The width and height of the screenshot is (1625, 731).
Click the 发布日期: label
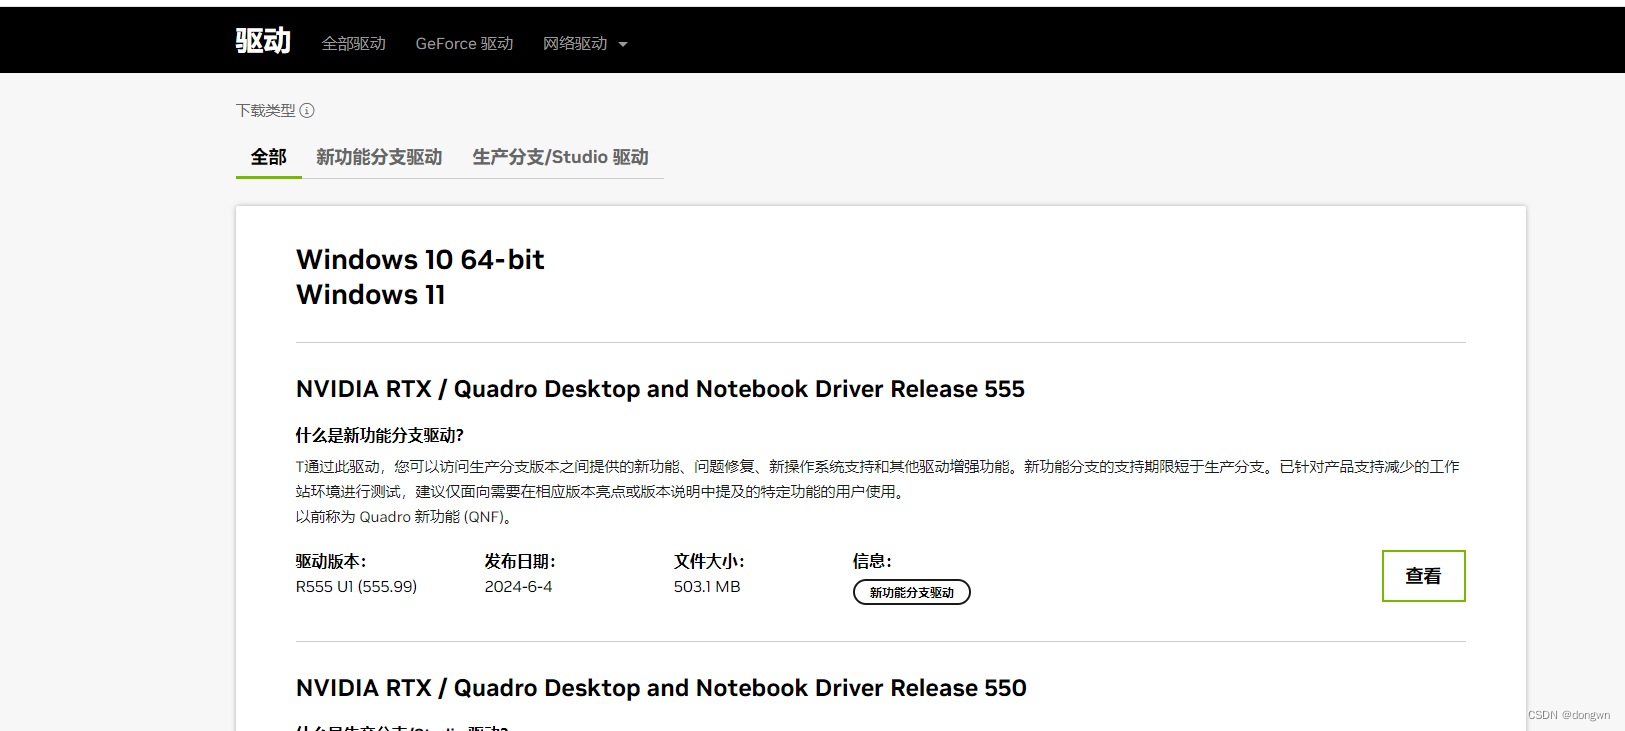click(520, 561)
